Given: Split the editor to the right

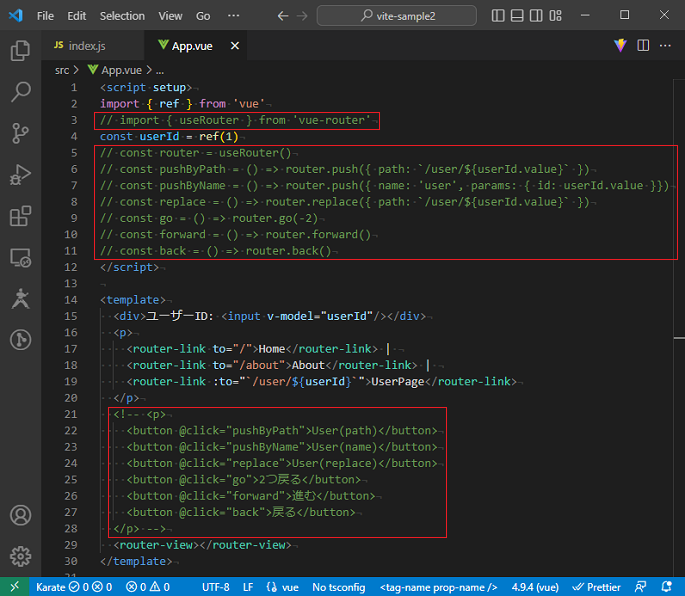Looking at the screenshot, I should pos(643,45).
